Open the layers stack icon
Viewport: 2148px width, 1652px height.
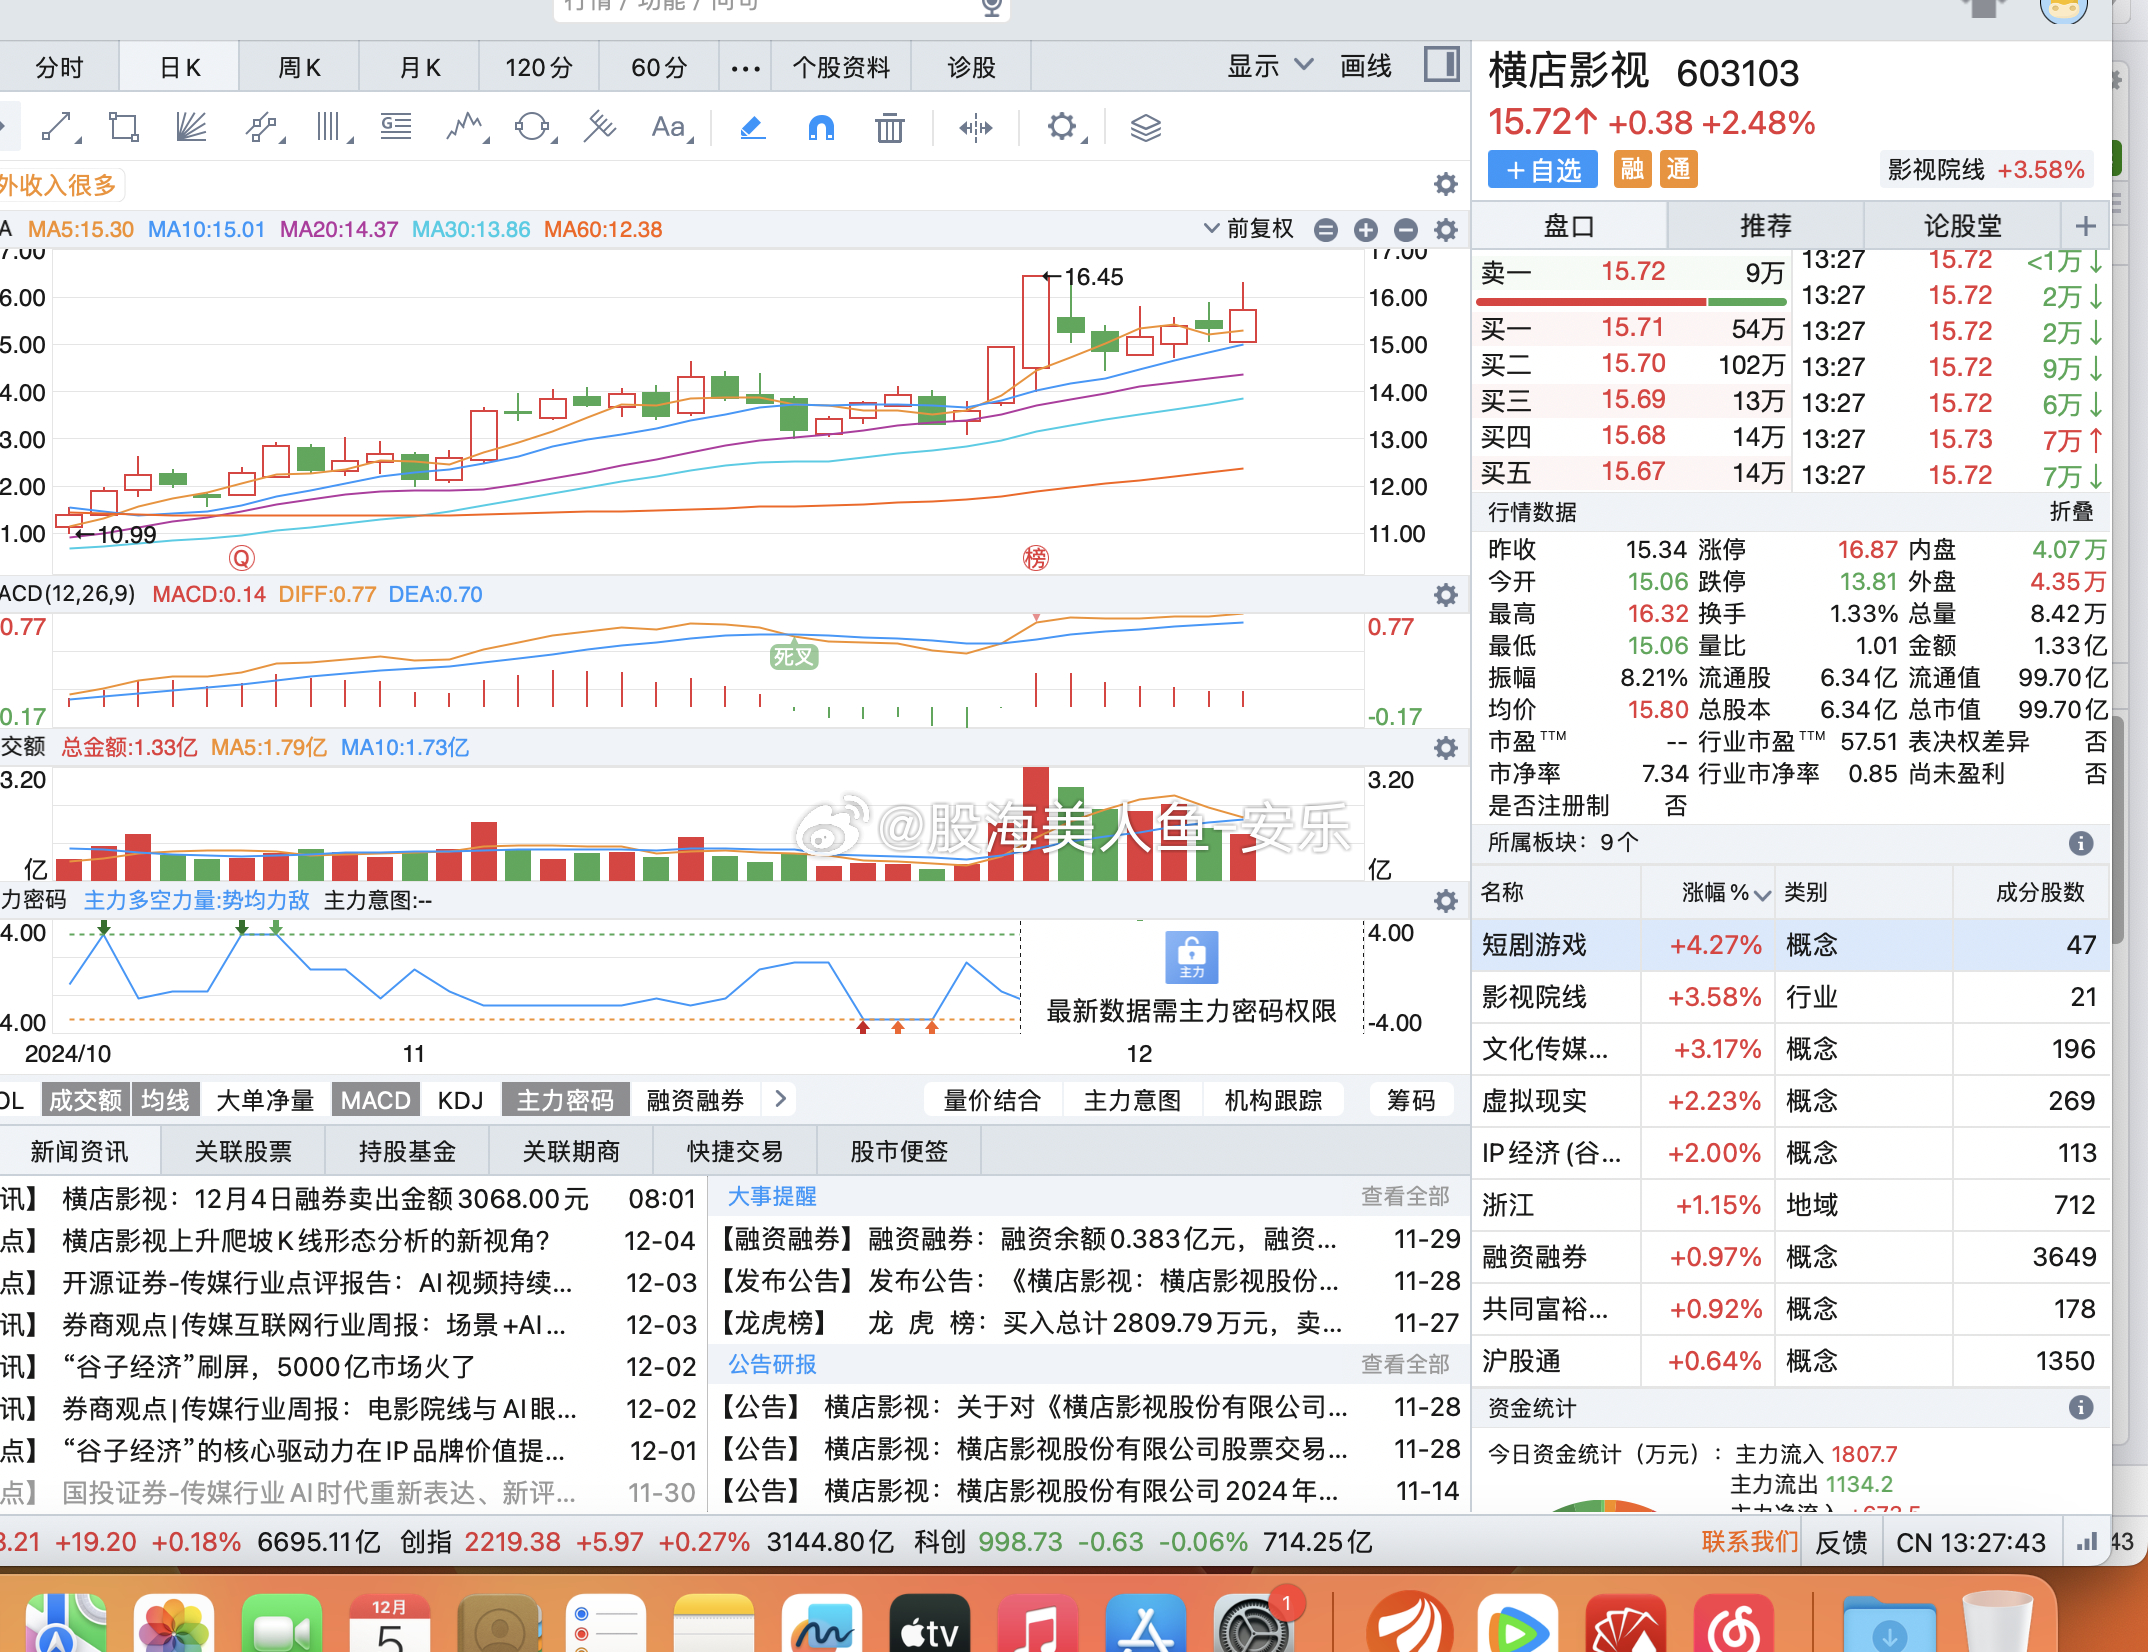coord(1145,127)
